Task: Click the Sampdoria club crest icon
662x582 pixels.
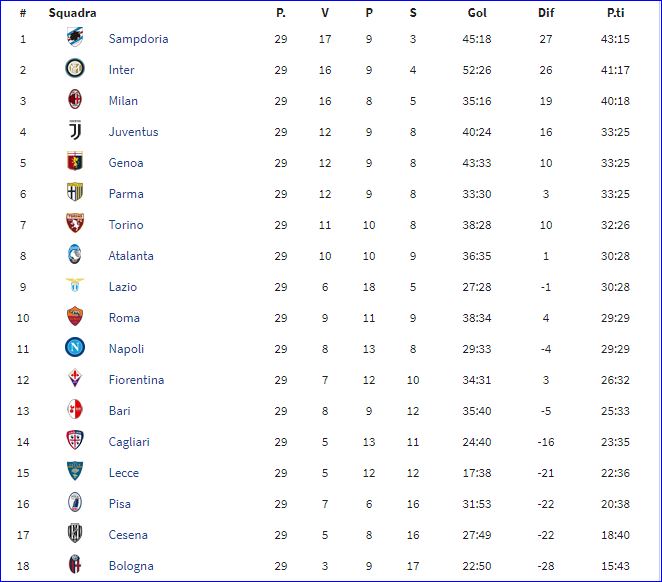Action: click(x=75, y=38)
